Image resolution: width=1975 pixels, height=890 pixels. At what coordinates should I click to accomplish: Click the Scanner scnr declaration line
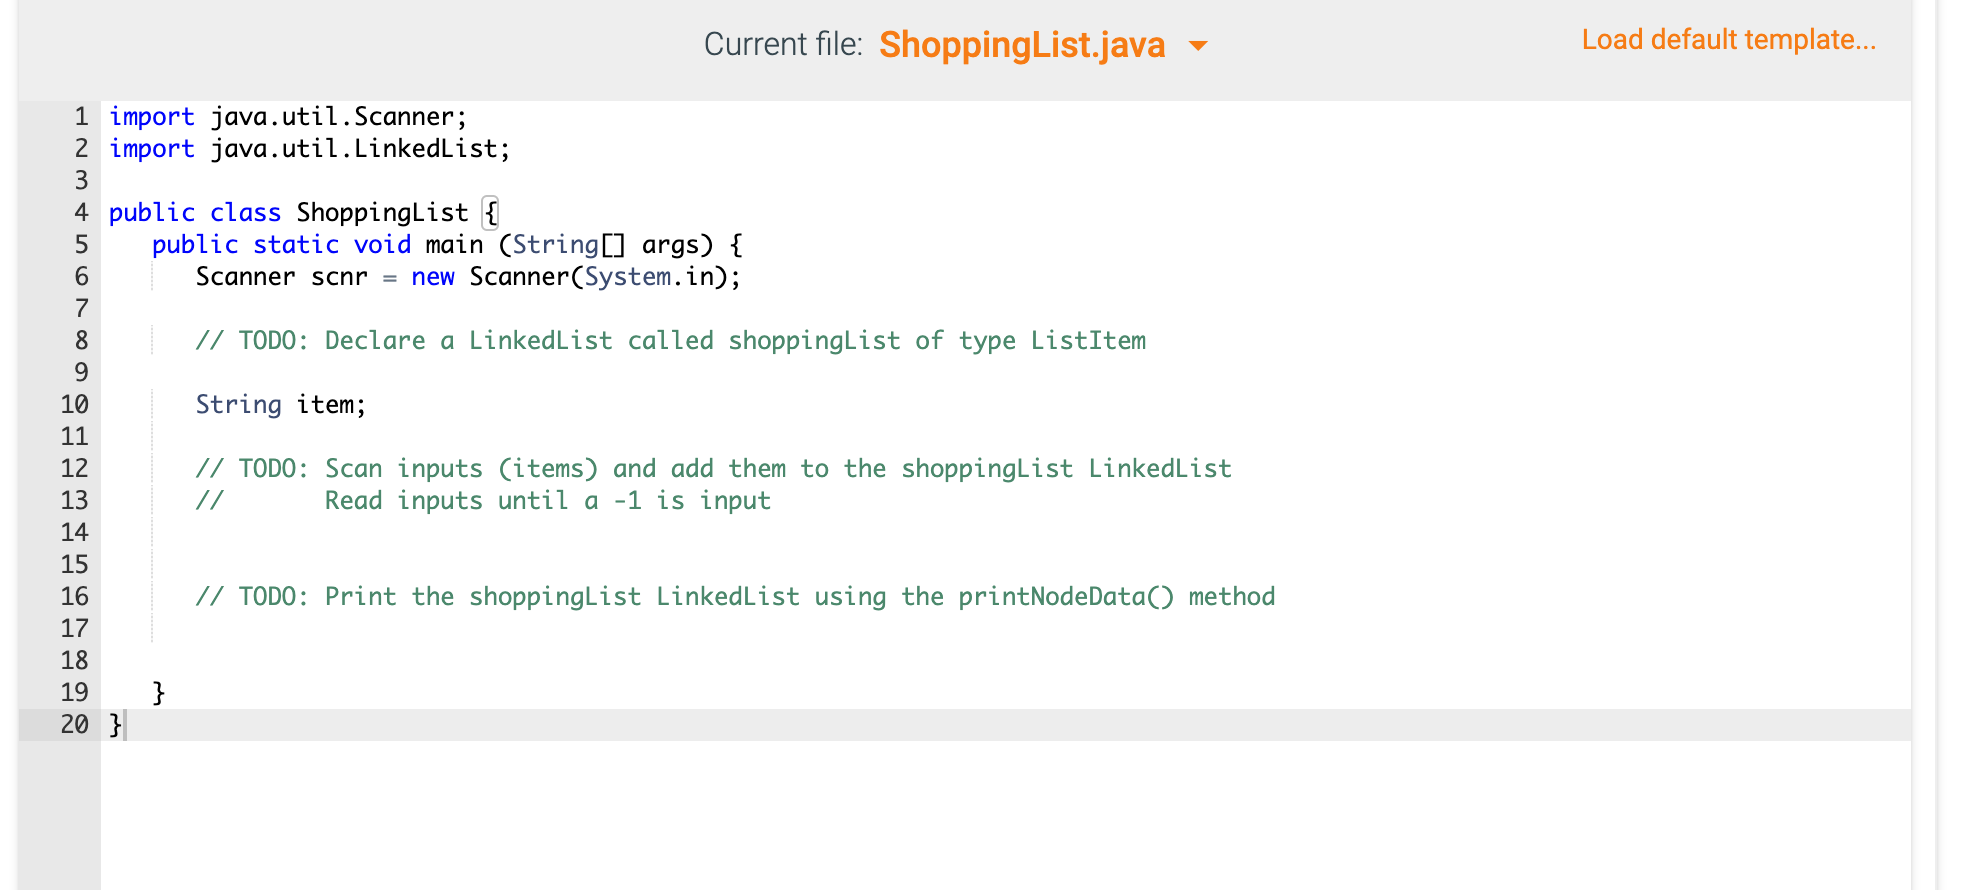[468, 277]
